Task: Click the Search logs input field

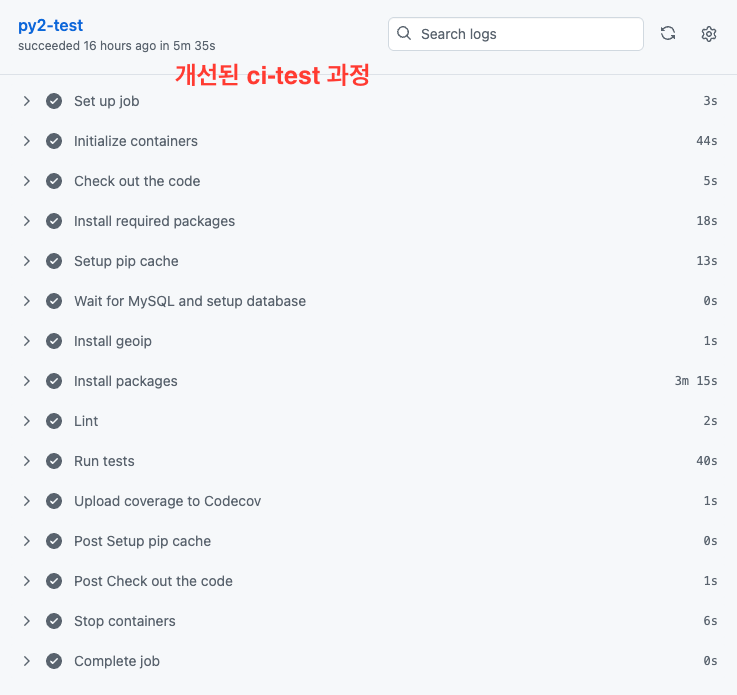Action: [x=527, y=34]
